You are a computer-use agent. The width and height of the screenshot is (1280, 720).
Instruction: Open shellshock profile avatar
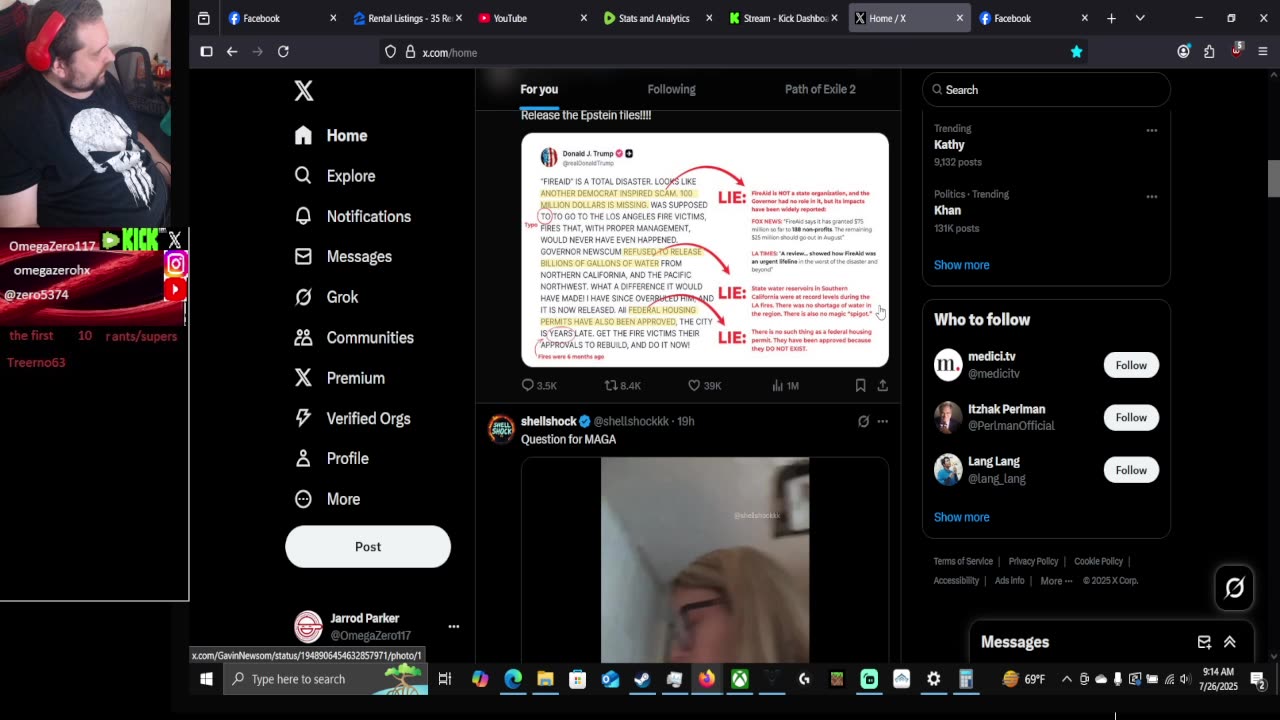(501, 429)
